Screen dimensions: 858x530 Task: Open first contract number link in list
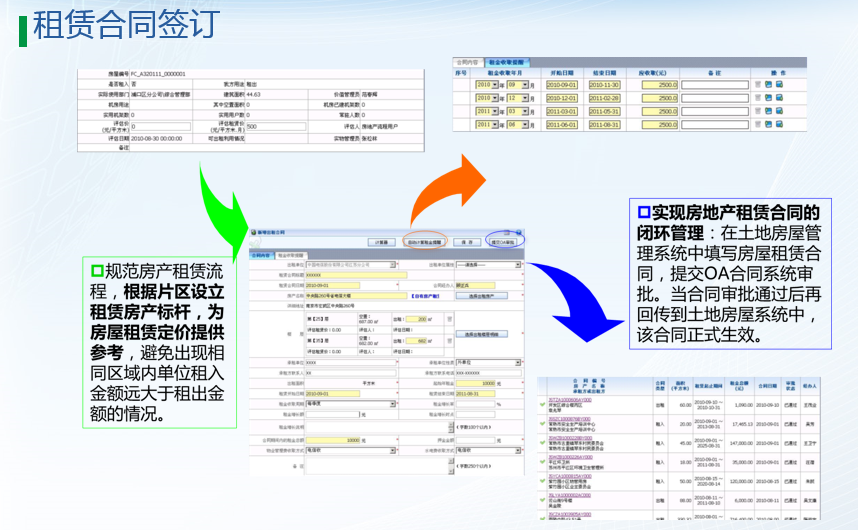[570, 400]
